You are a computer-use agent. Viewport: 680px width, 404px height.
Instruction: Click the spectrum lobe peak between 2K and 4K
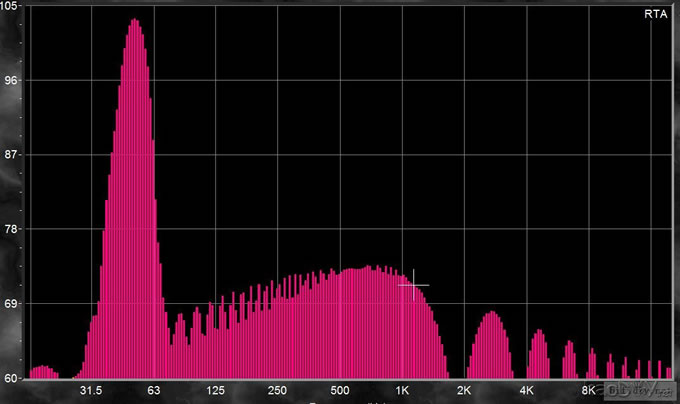coord(490,314)
